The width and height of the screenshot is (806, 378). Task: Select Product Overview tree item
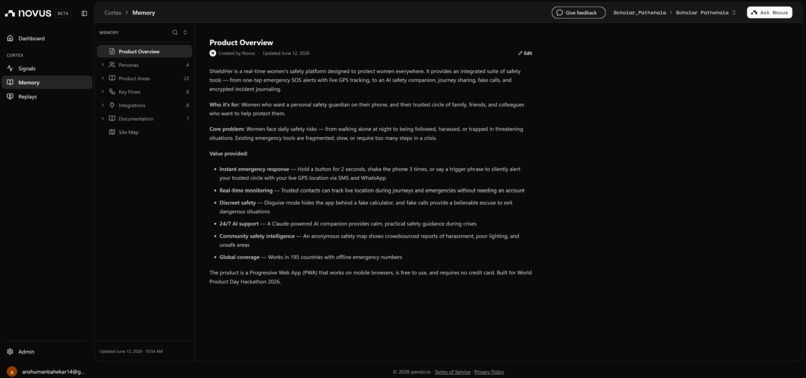click(x=144, y=51)
